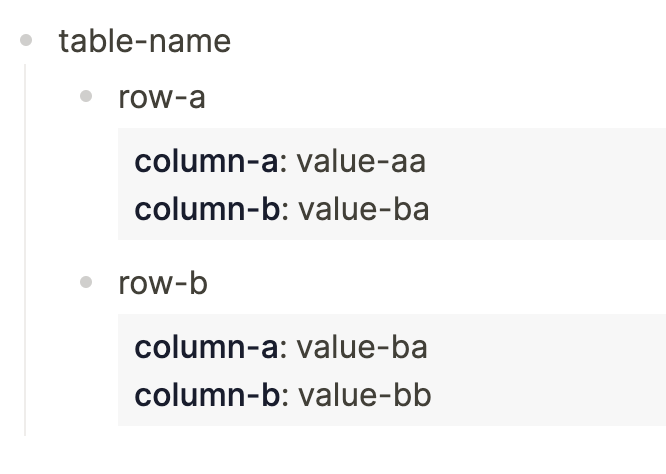Place cursor at end of table-name

point(232,41)
